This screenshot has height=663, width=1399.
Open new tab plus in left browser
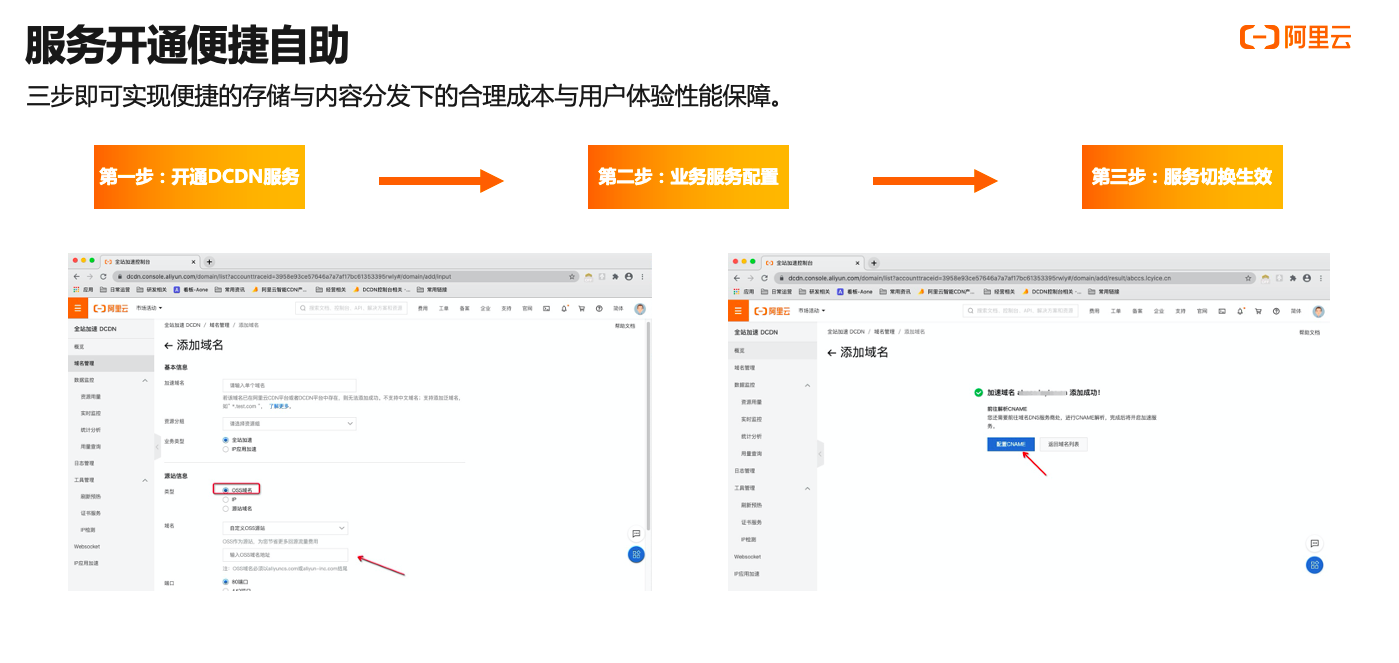[209, 261]
